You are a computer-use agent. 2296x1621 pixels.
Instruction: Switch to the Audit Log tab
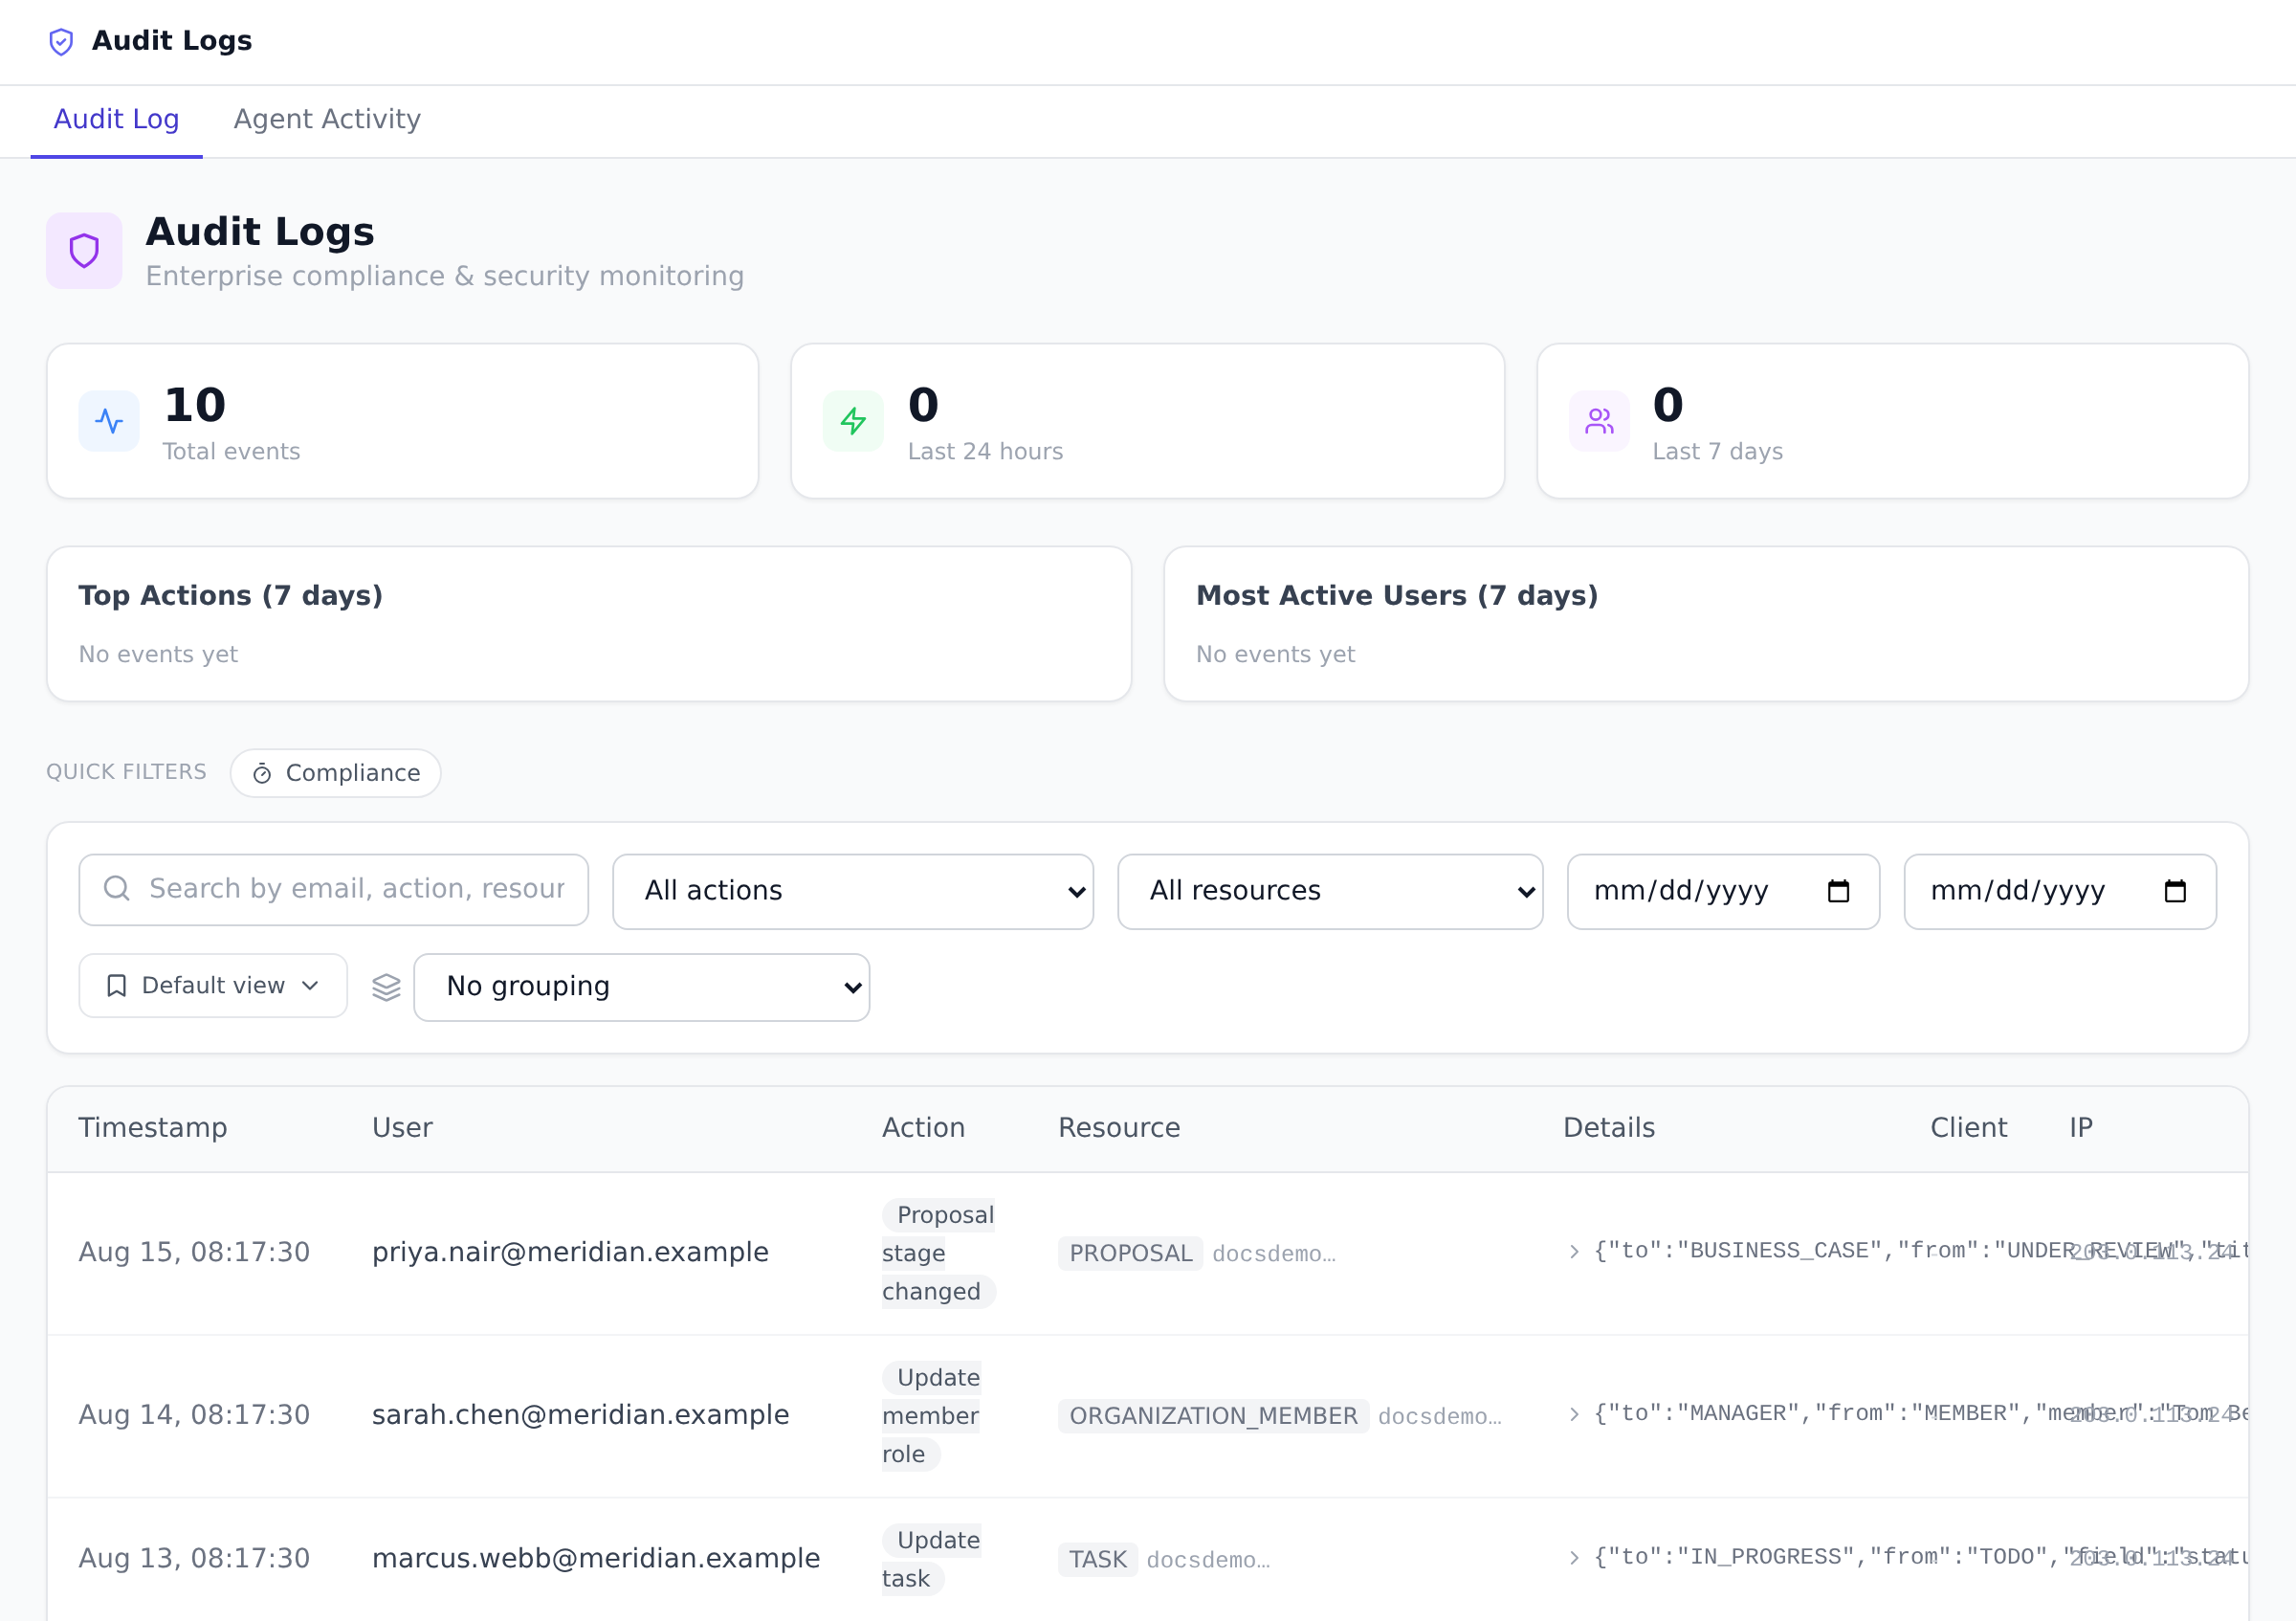[x=116, y=119]
